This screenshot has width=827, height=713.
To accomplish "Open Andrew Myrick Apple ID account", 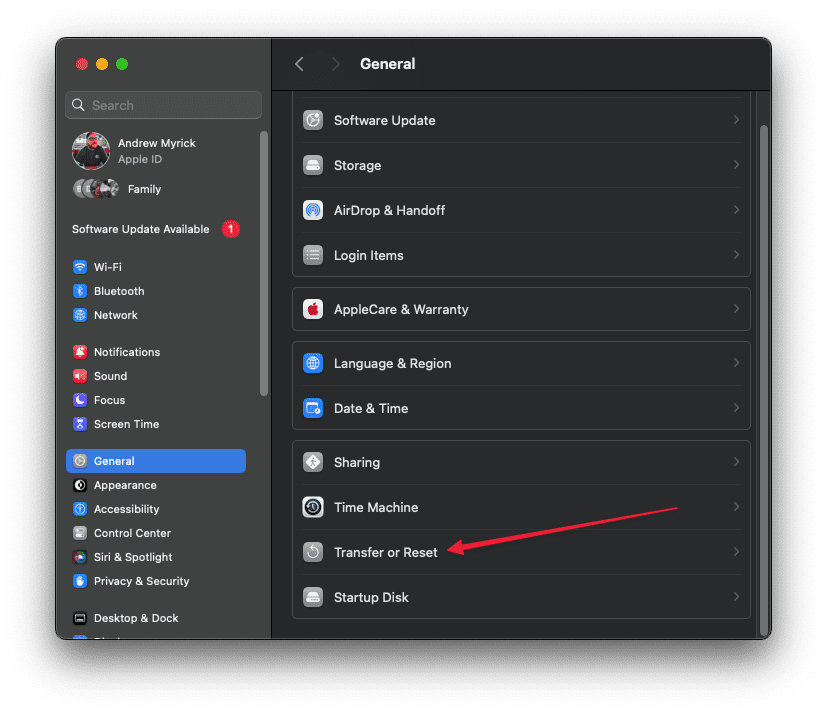I will pos(156,151).
